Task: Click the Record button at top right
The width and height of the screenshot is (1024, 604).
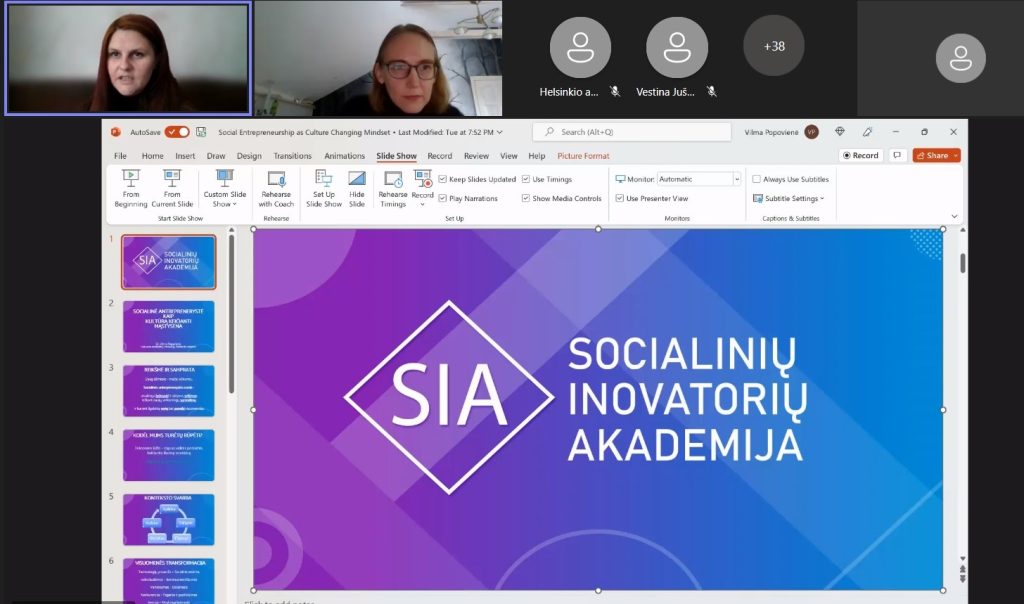Action: (x=861, y=155)
